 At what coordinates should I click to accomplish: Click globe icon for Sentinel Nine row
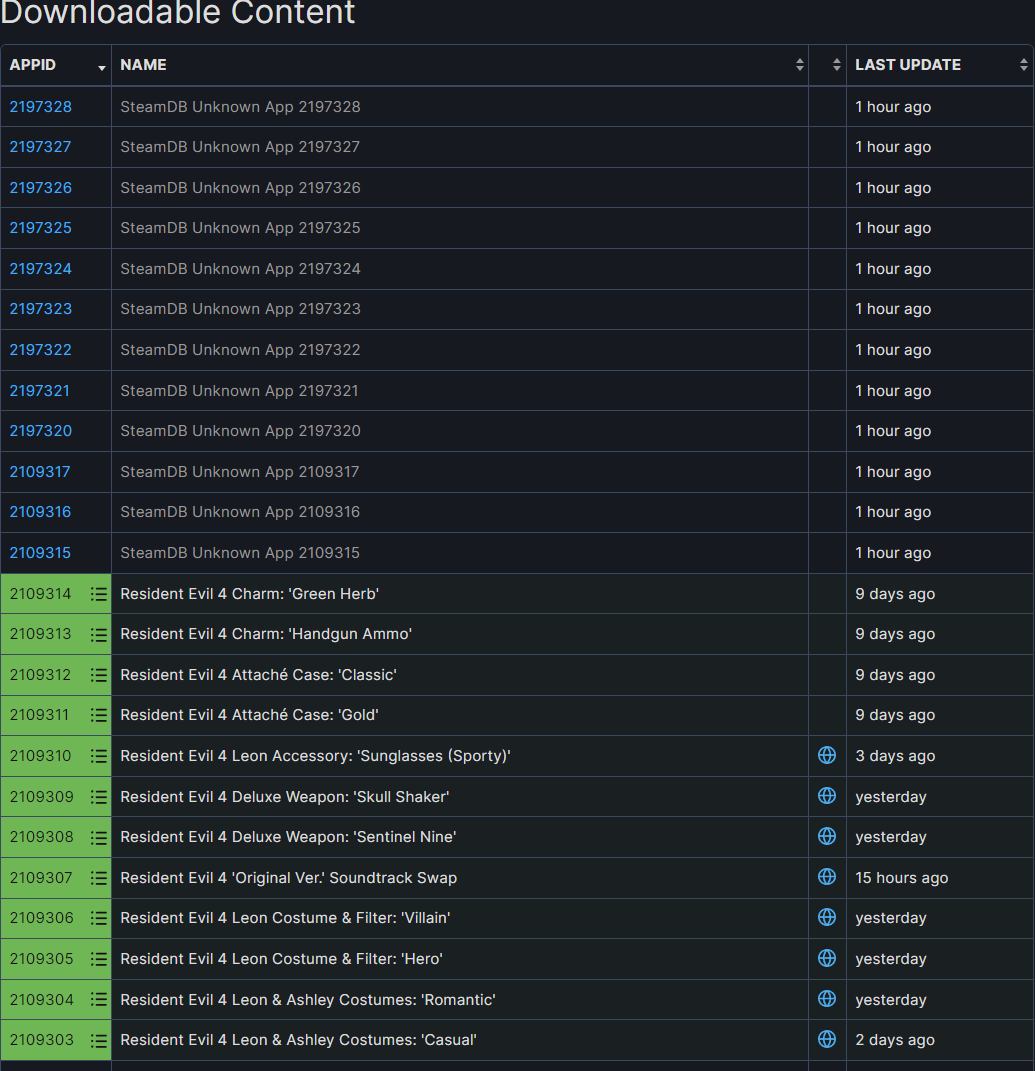[x=827, y=836]
